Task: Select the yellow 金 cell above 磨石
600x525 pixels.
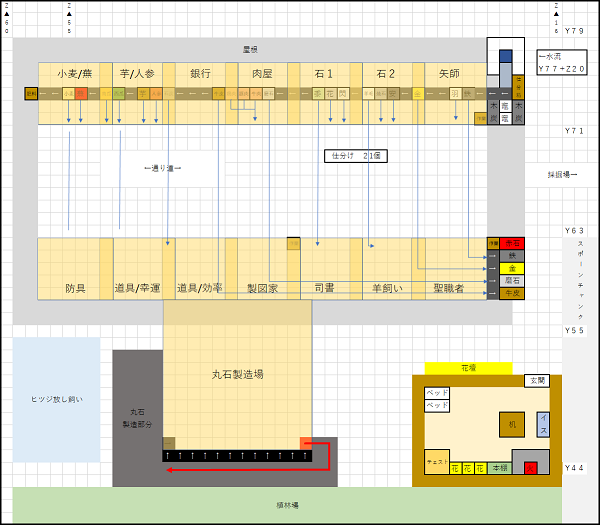Action: [x=512, y=268]
